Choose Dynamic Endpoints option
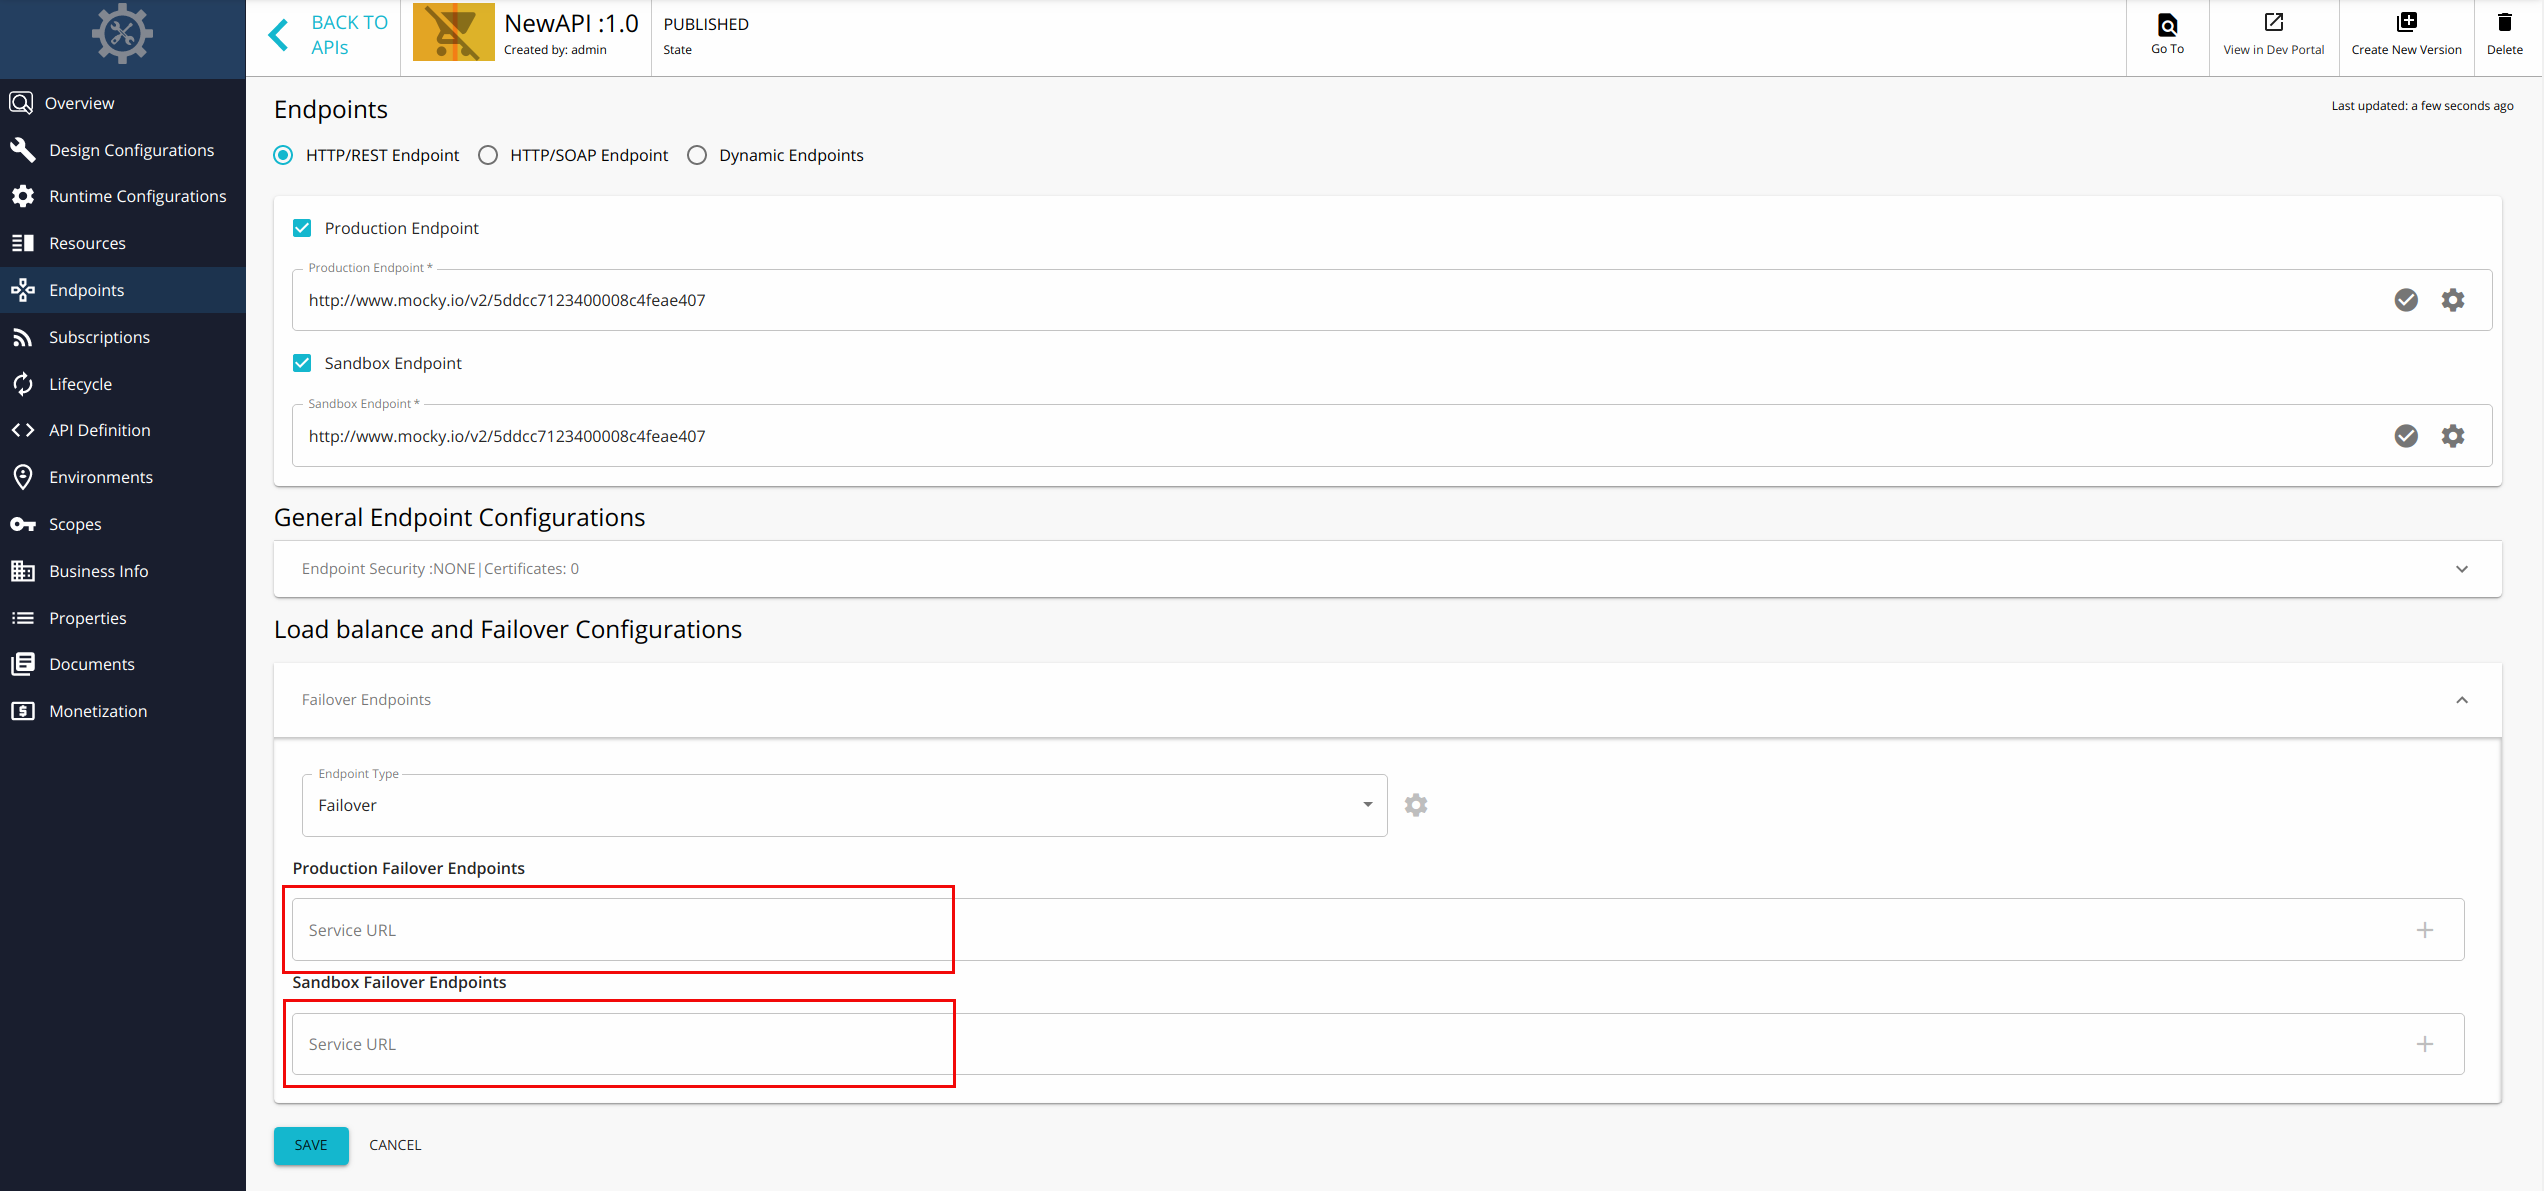 coord(697,155)
